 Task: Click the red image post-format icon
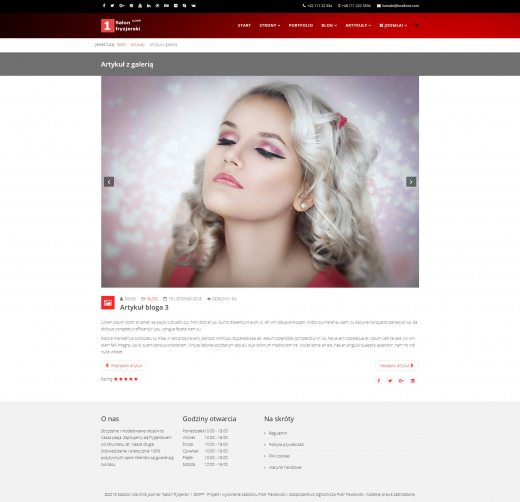pos(108,303)
